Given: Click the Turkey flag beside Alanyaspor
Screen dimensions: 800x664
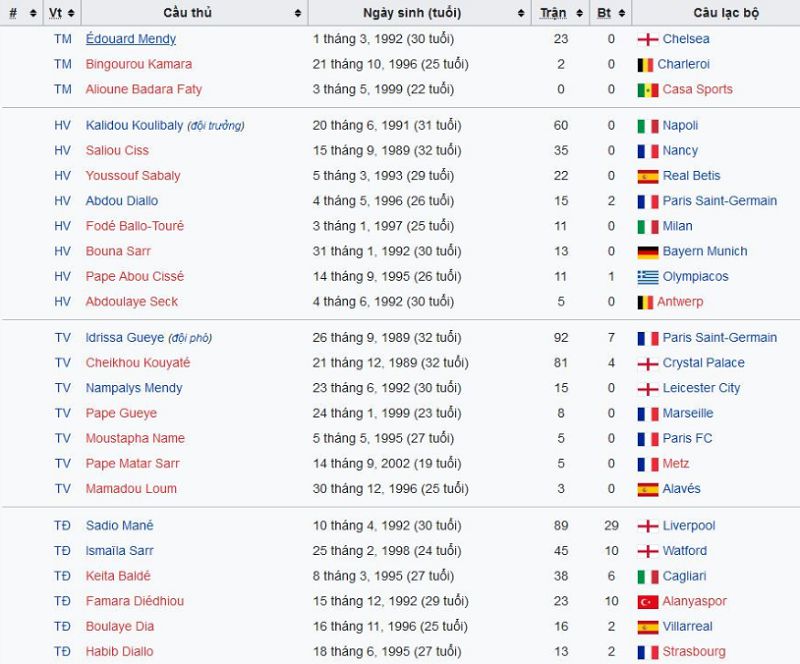Looking at the screenshot, I should click(647, 602).
